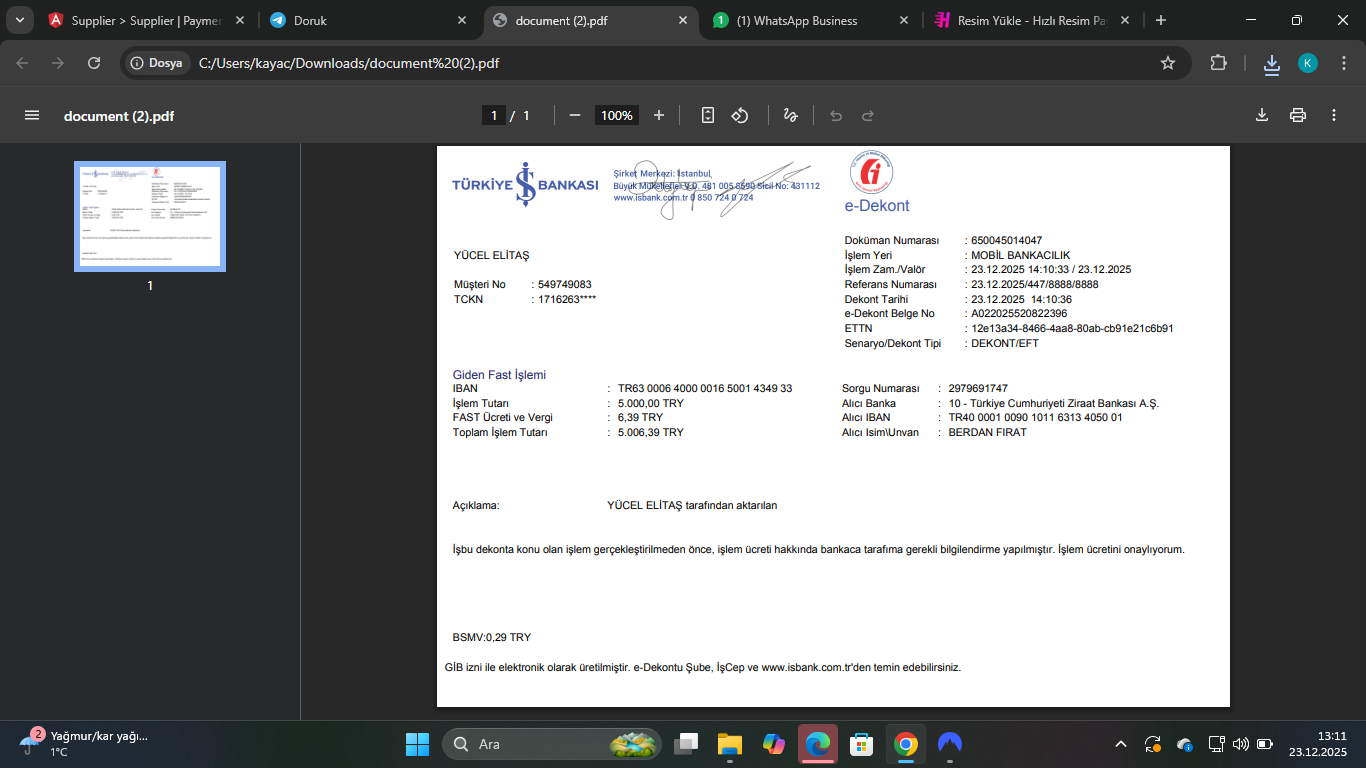Open Google Chrome from taskbar

[x=906, y=744]
